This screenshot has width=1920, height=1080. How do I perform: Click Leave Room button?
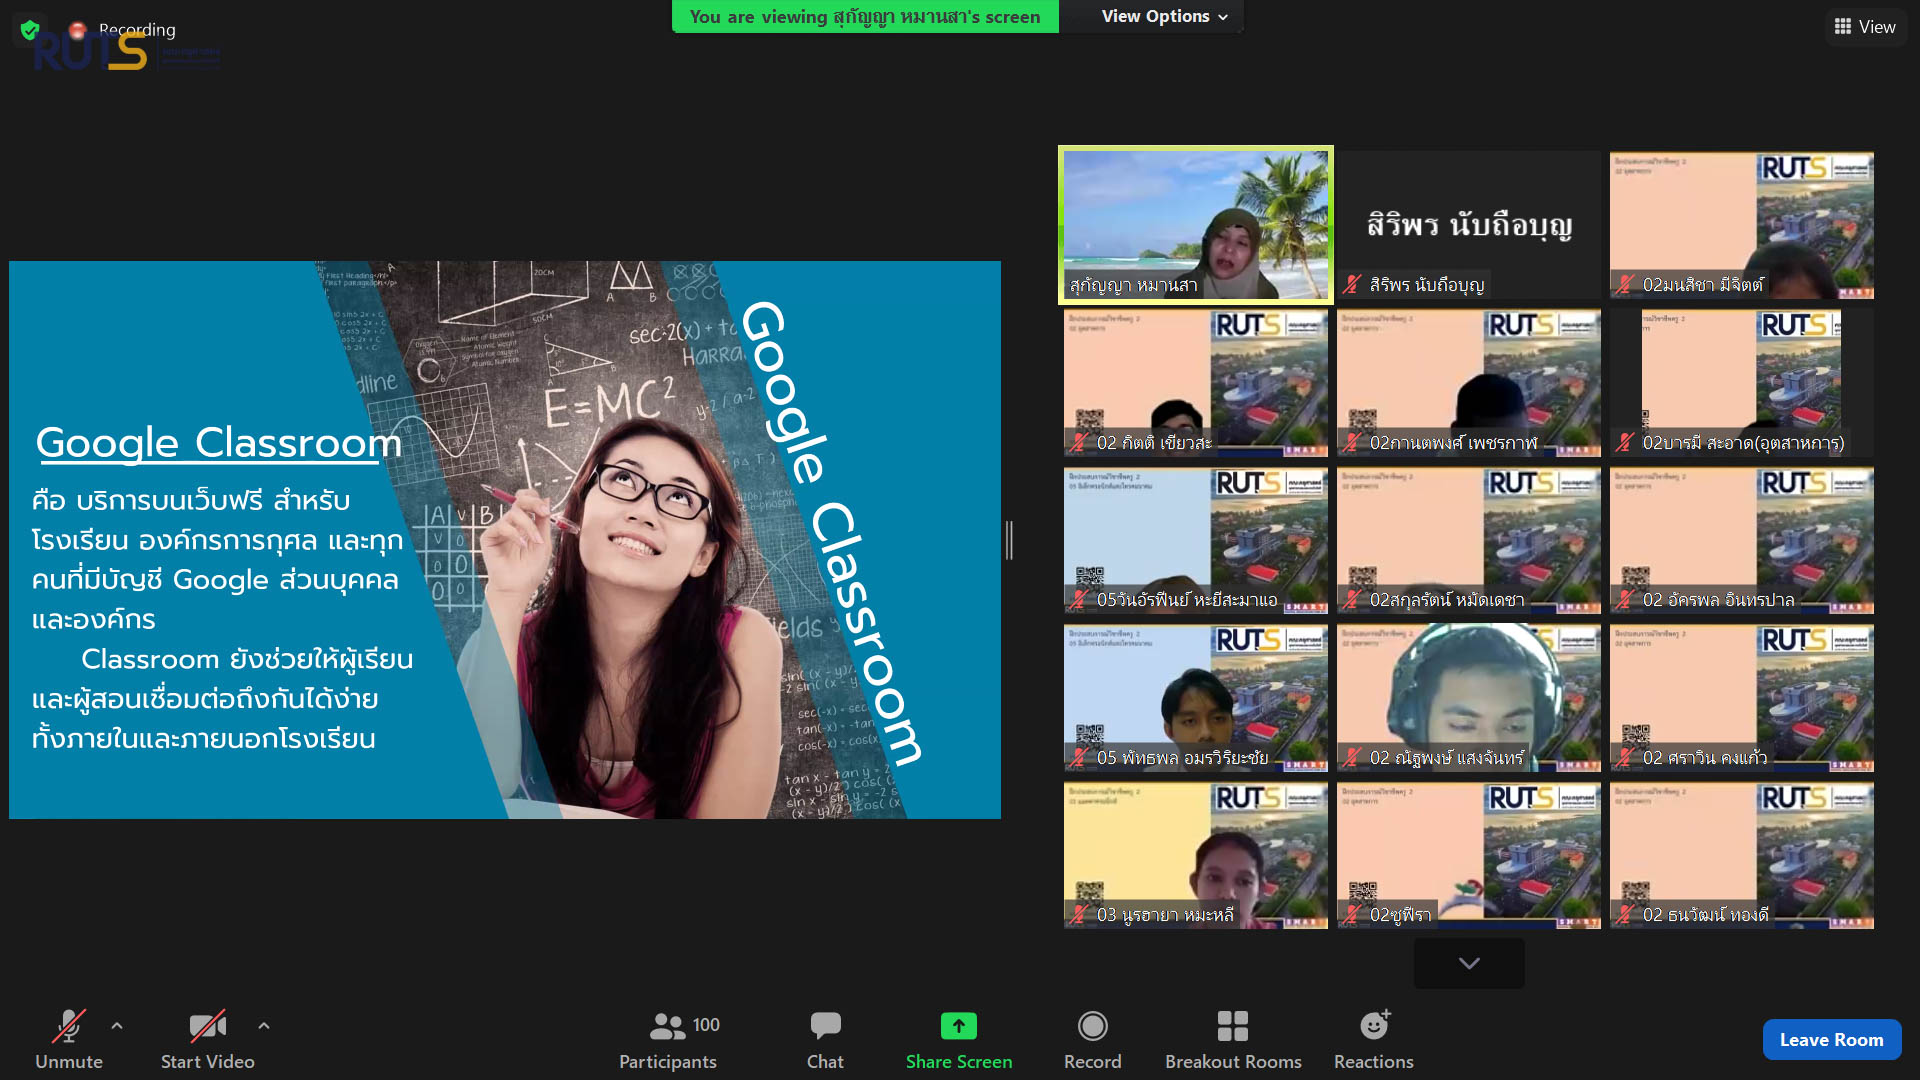click(x=1831, y=1040)
